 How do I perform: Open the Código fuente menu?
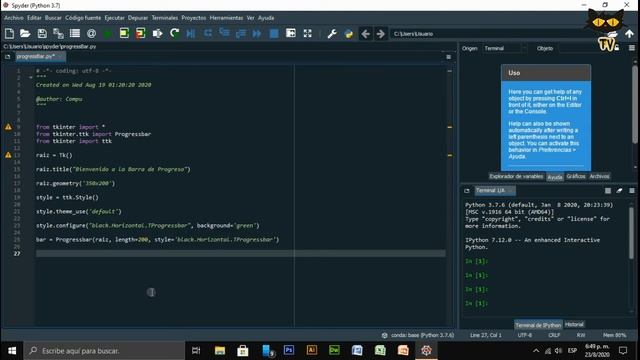(x=83, y=18)
